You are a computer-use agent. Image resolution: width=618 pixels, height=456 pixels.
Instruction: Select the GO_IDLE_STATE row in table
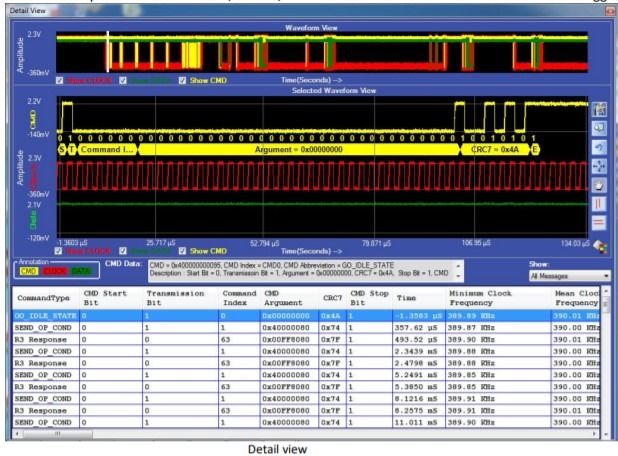point(40,314)
